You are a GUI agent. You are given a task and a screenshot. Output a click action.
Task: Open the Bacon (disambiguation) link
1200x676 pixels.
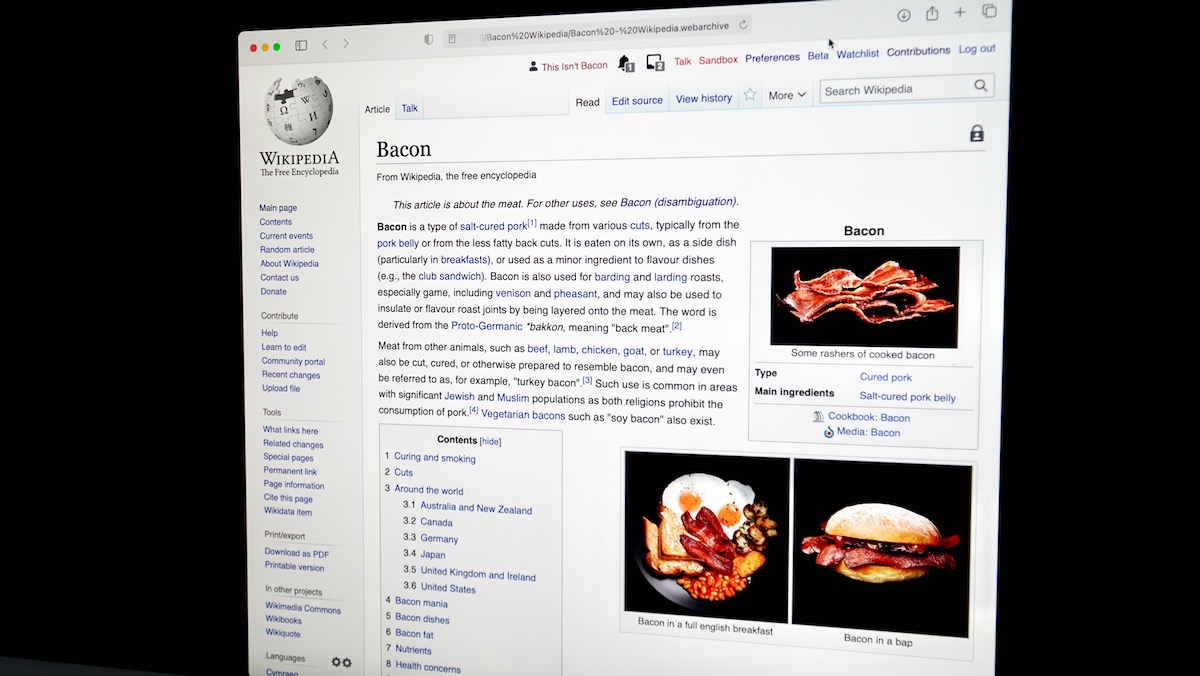(678, 202)
